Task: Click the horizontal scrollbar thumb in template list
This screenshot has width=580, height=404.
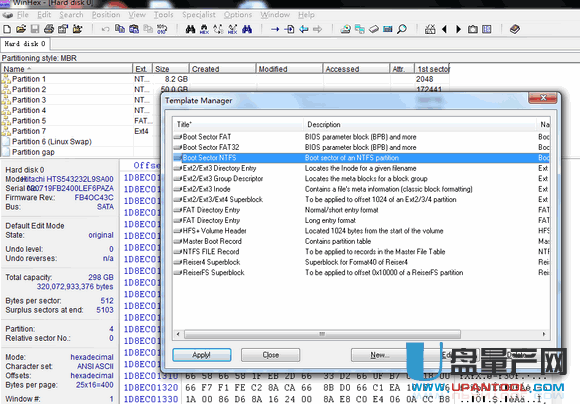Action: 322,334
